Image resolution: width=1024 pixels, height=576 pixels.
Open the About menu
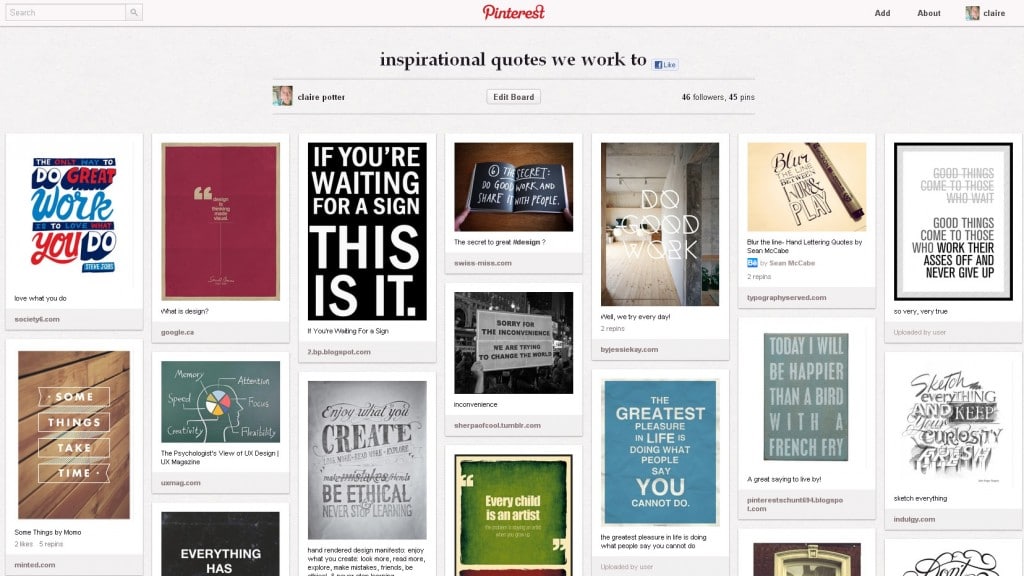929,13
